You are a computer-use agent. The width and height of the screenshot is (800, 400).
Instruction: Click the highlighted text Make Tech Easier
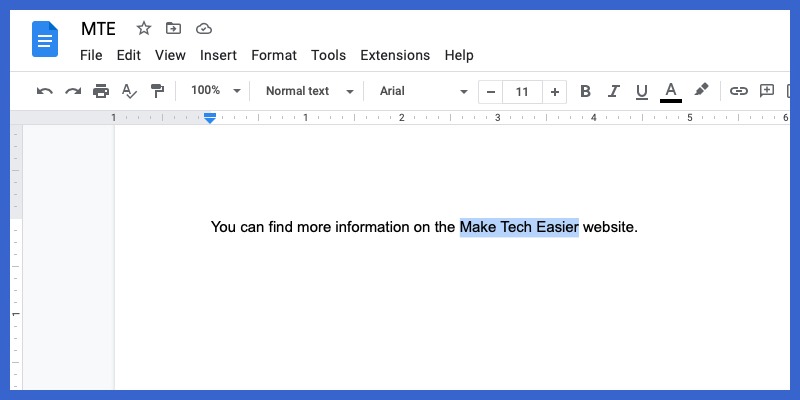(519, 227)
